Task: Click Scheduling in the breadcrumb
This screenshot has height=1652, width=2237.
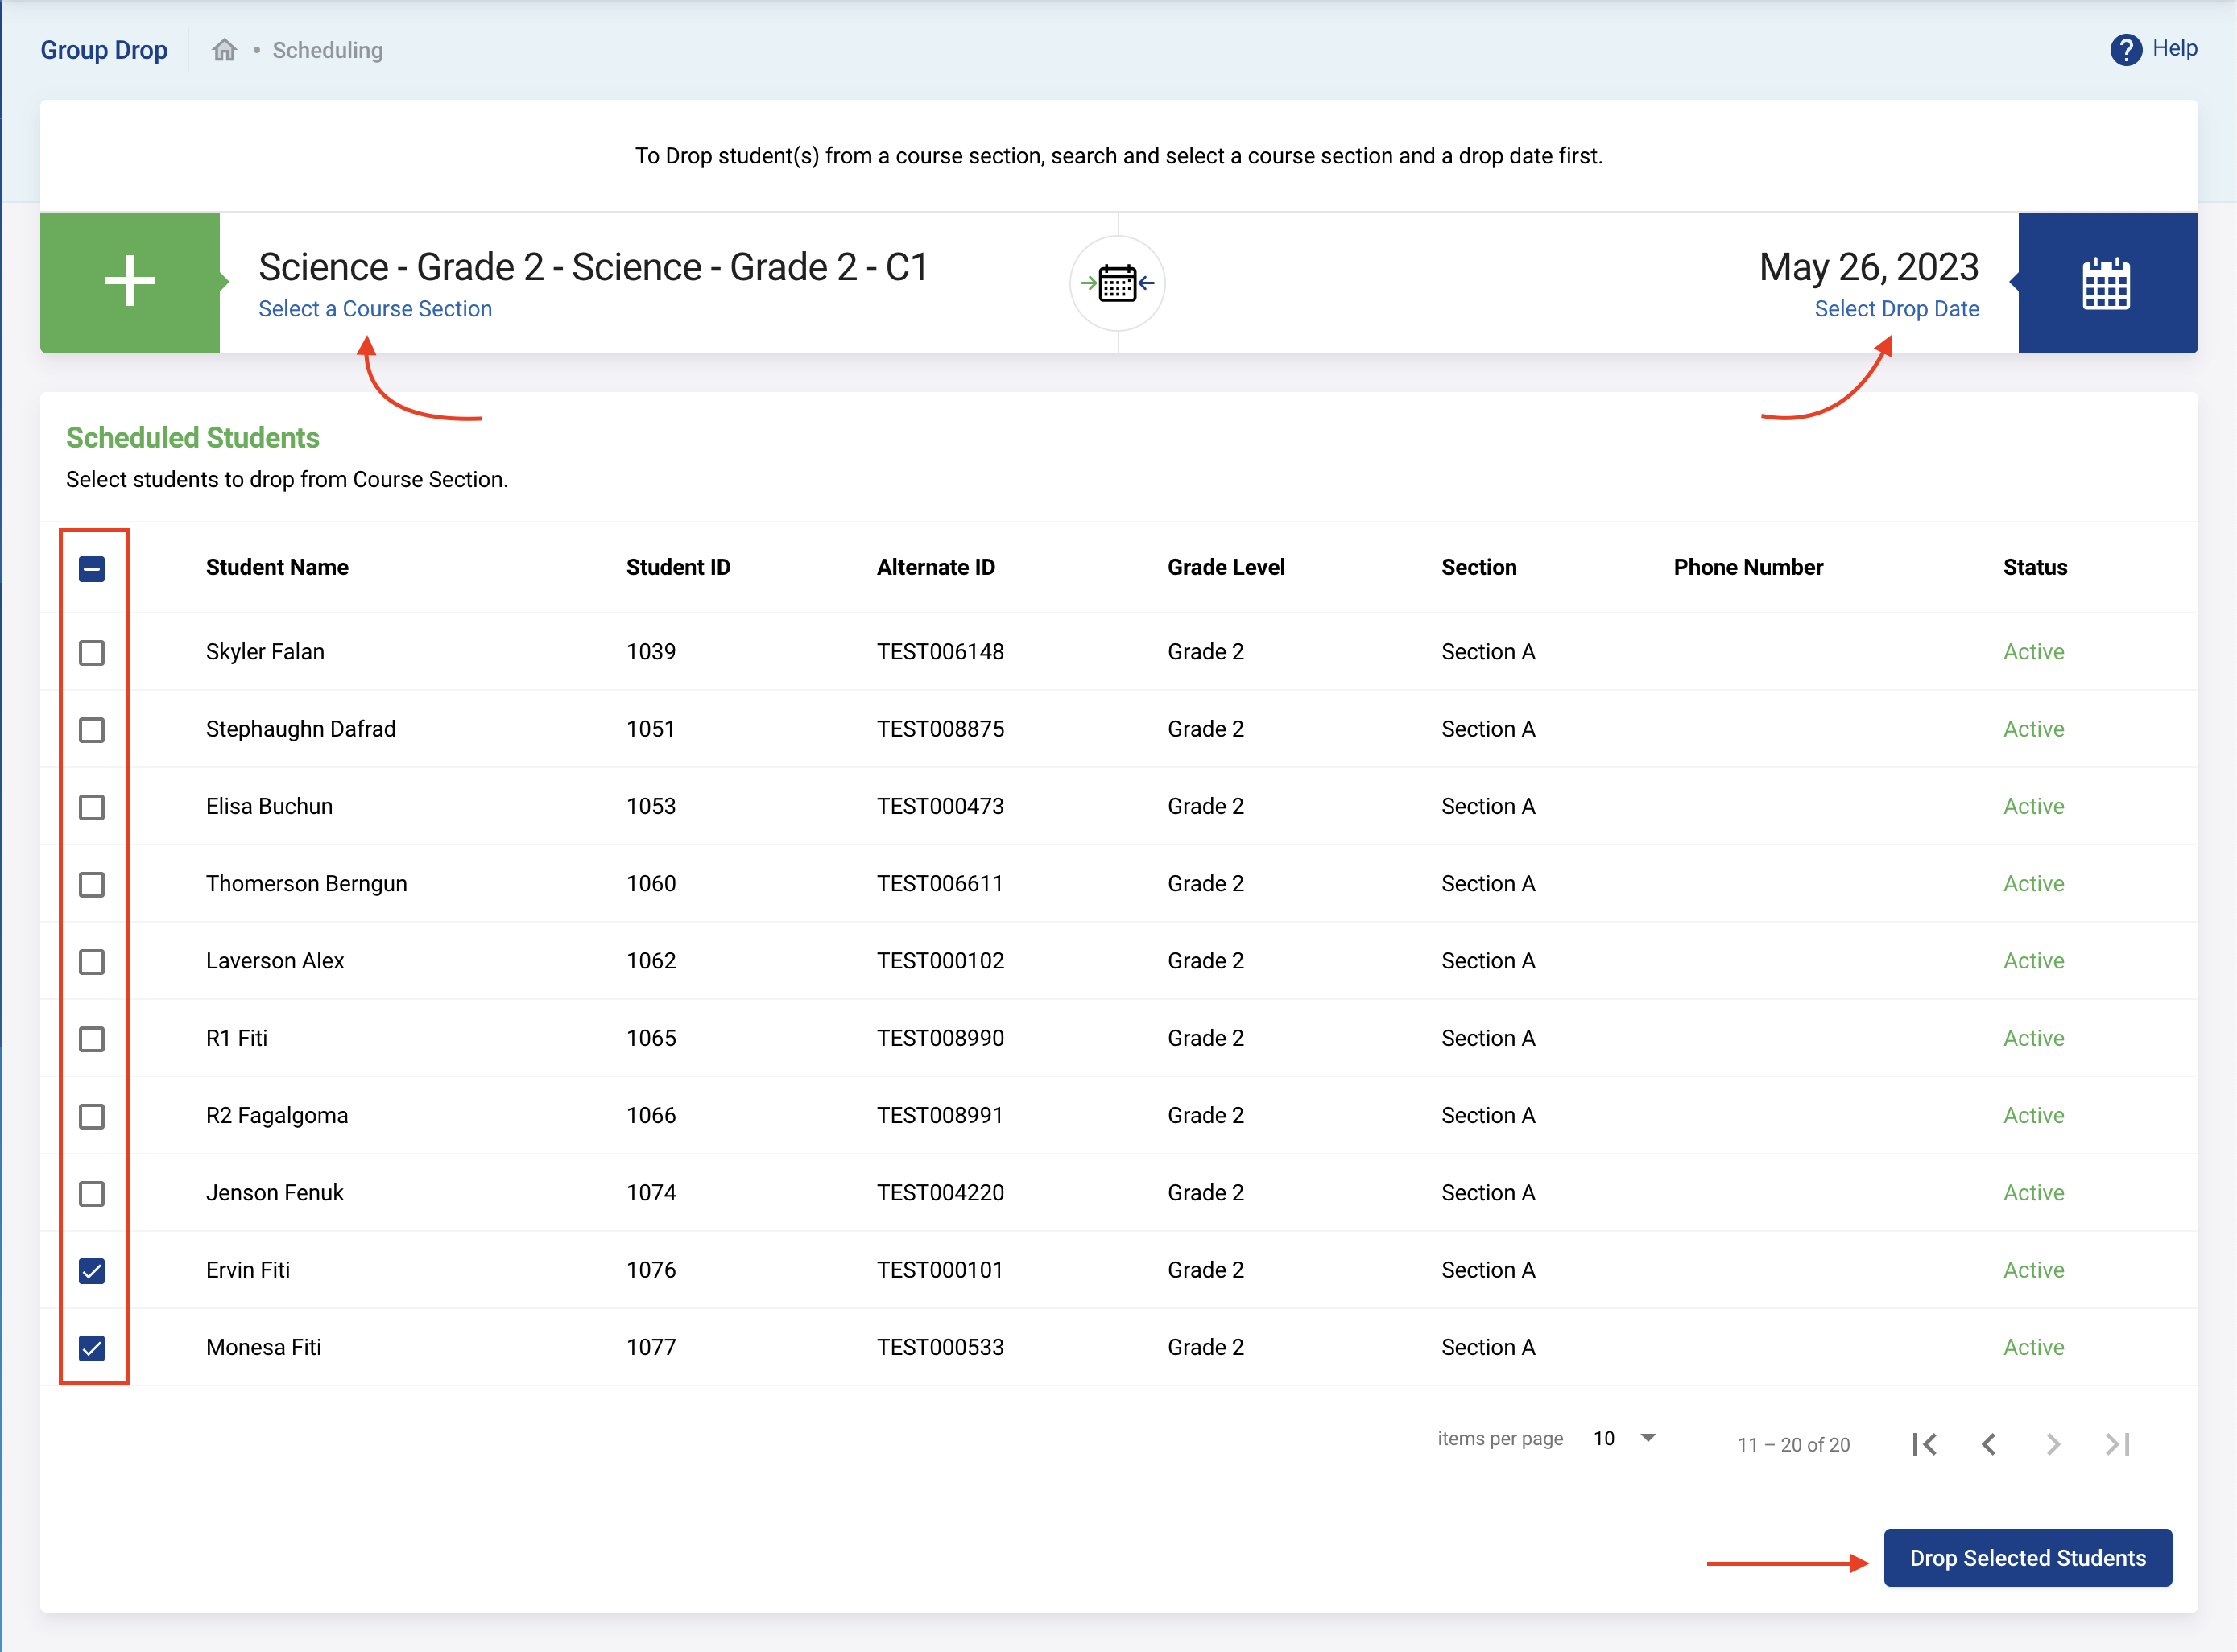Action: point(327,50)
